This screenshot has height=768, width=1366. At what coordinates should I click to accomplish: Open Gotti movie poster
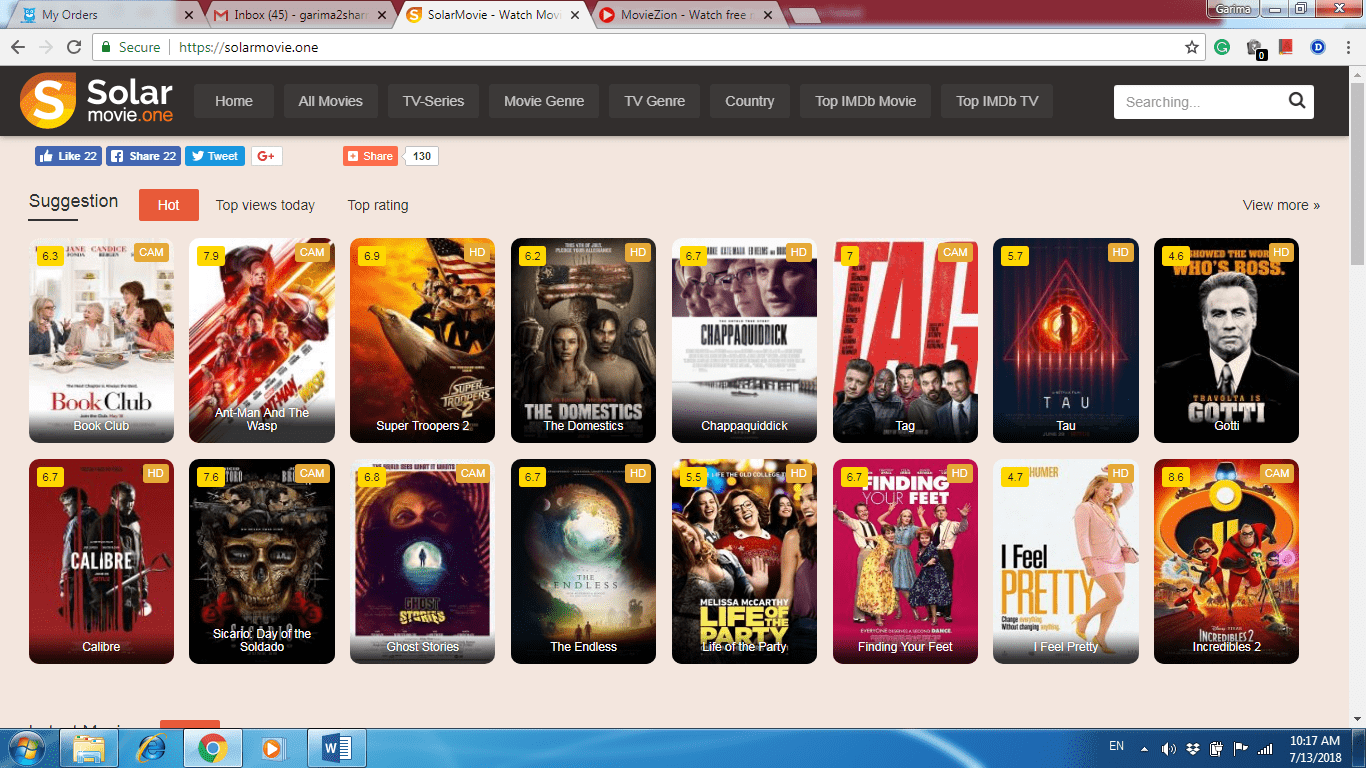(1226, 340)
